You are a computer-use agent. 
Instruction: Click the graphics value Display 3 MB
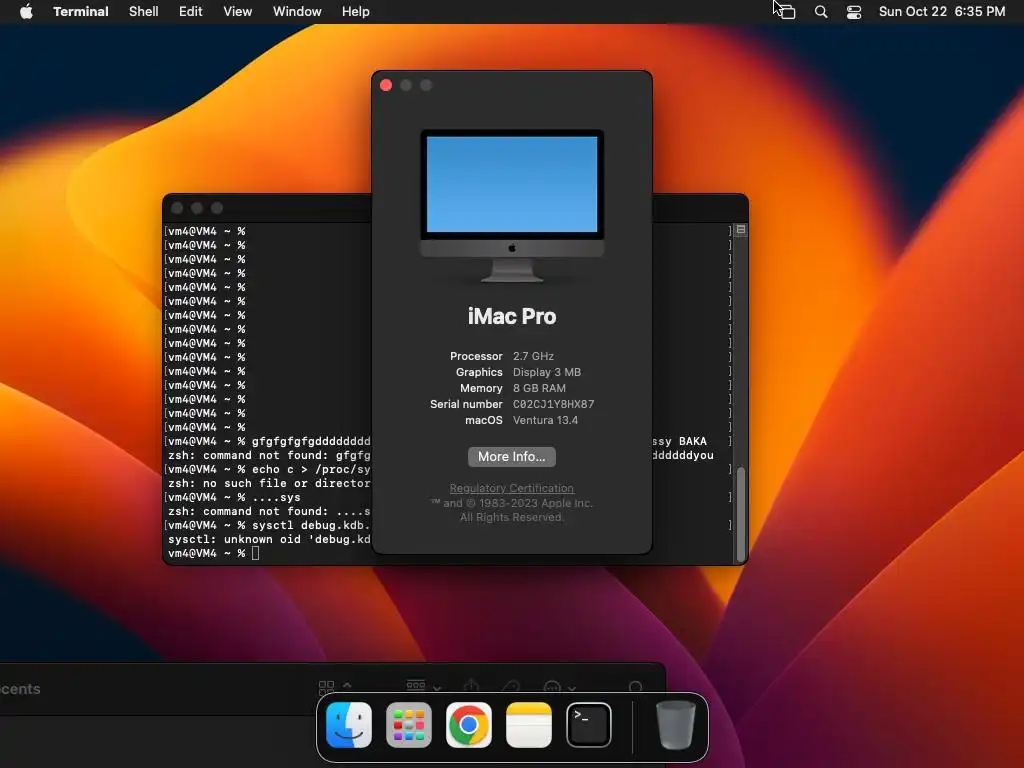coord(547,372)
